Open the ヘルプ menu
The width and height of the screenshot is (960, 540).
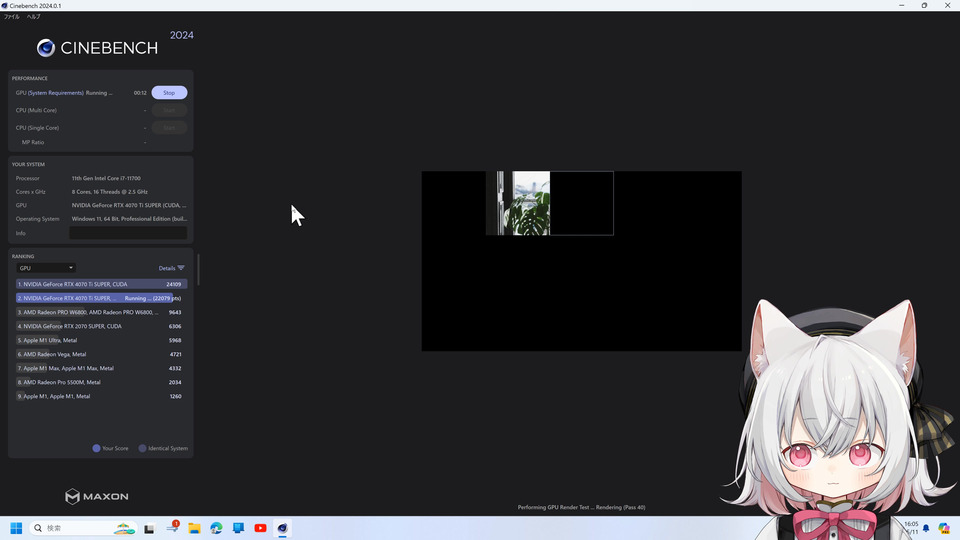click(x=34, y=17)
